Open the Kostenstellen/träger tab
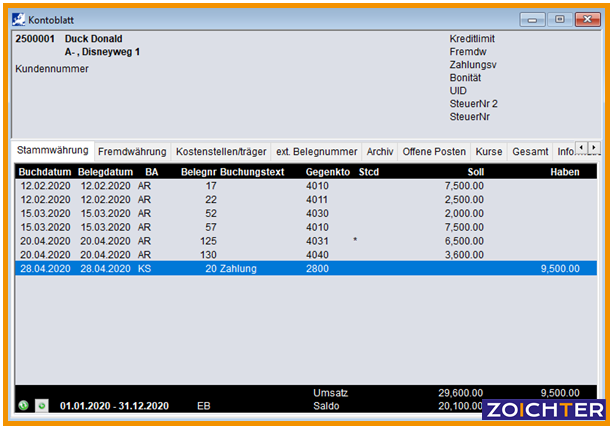The height and width of the screenshot is (428, 612). point(221,151)
